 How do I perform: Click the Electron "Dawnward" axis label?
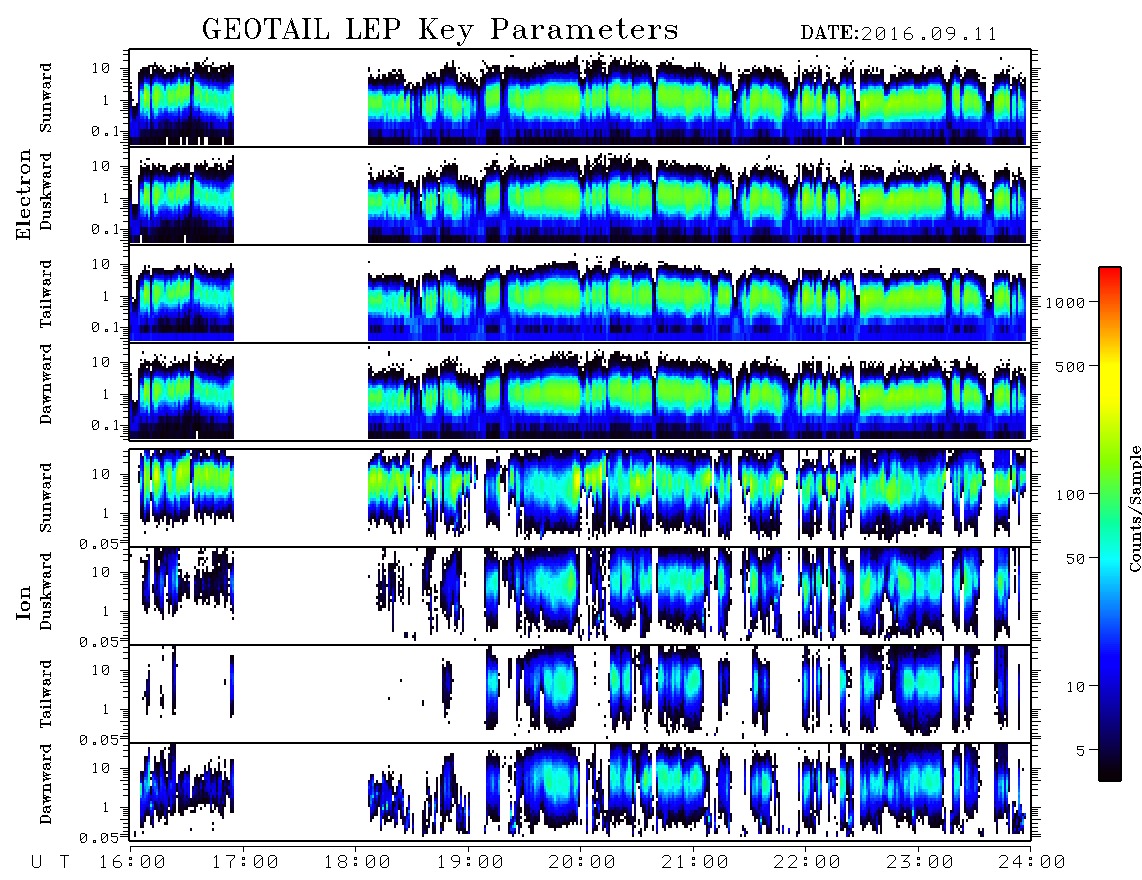click(x=46, y=384)
